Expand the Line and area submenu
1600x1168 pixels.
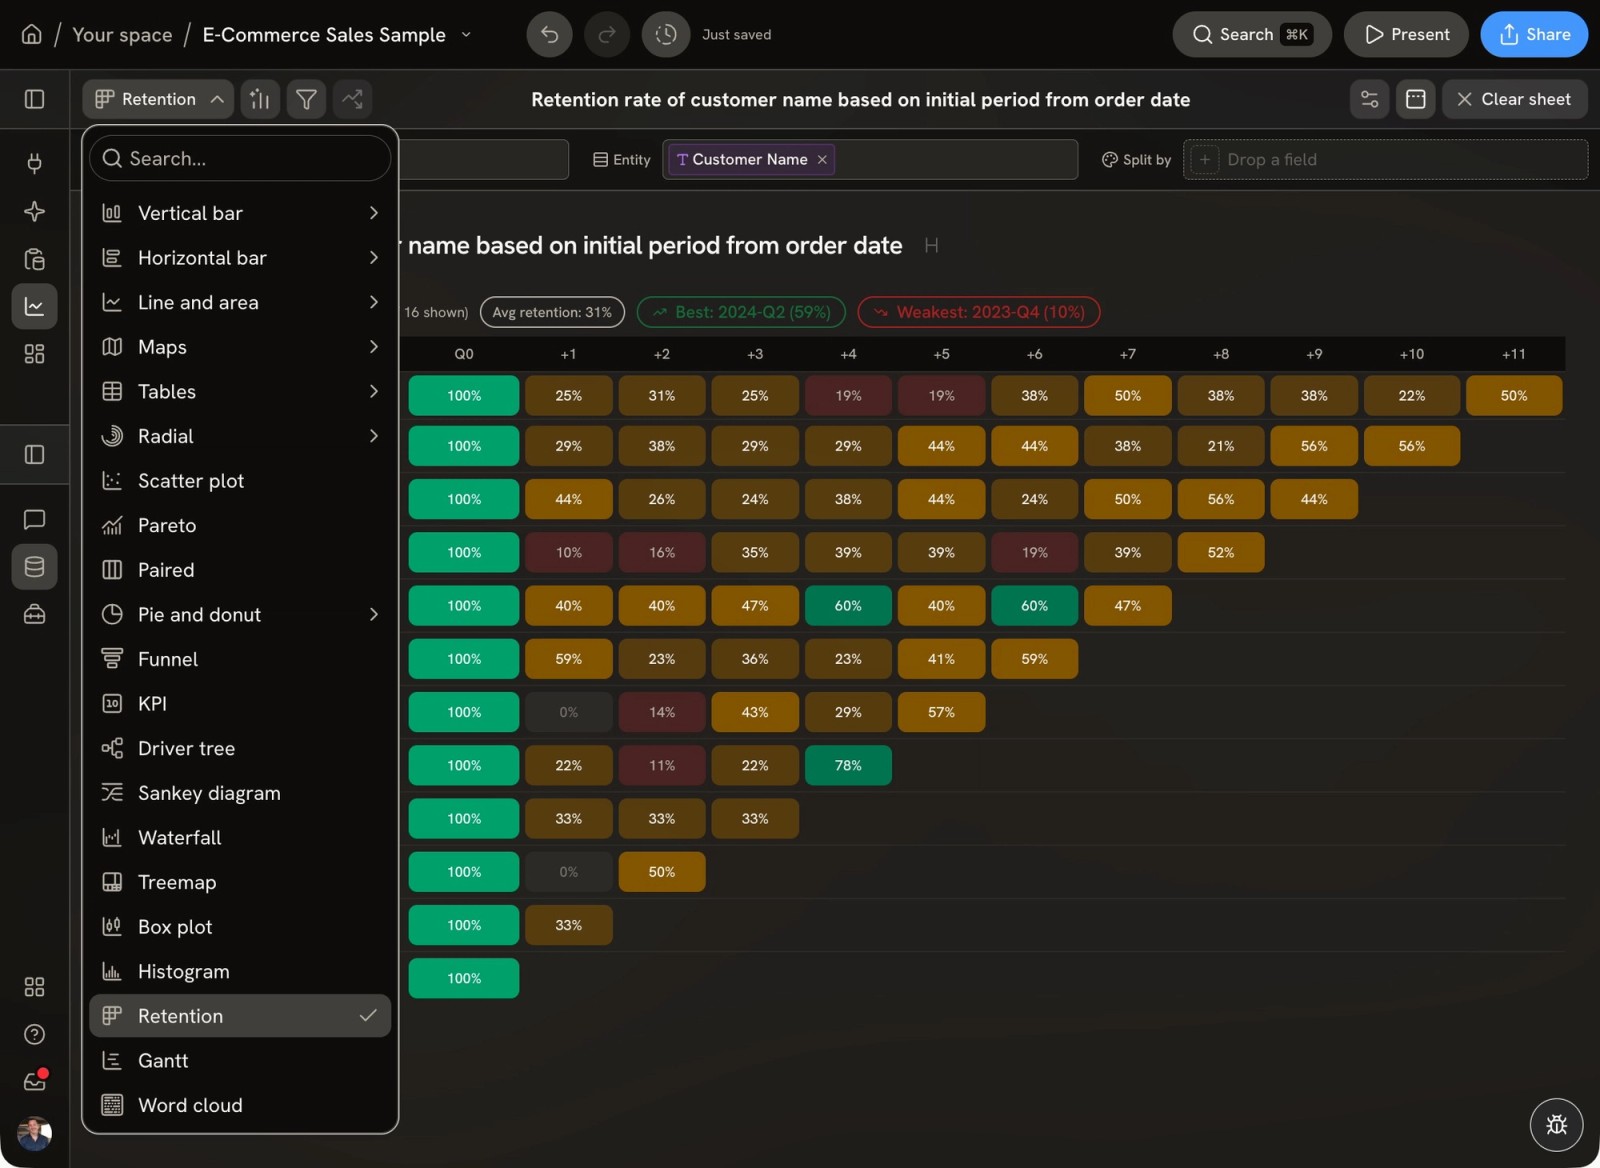[x=240, y=302]
